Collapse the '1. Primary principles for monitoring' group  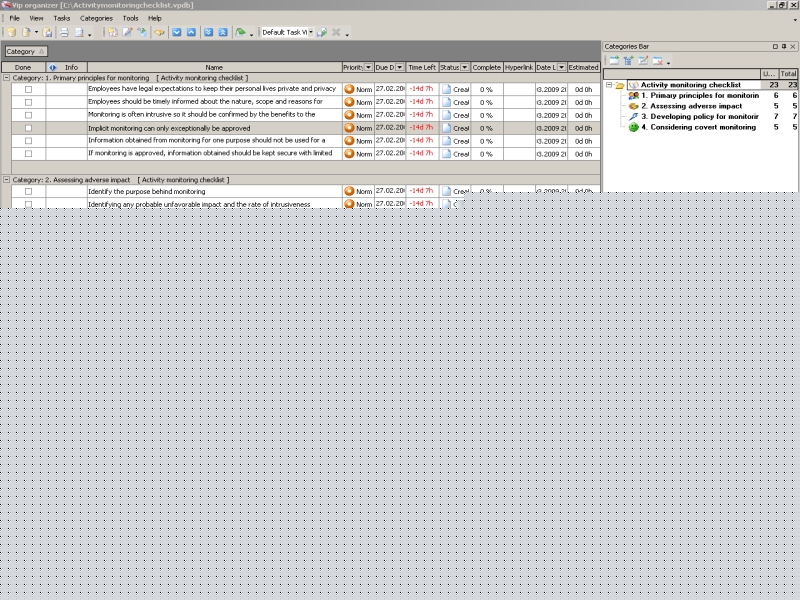pos(7,77)
